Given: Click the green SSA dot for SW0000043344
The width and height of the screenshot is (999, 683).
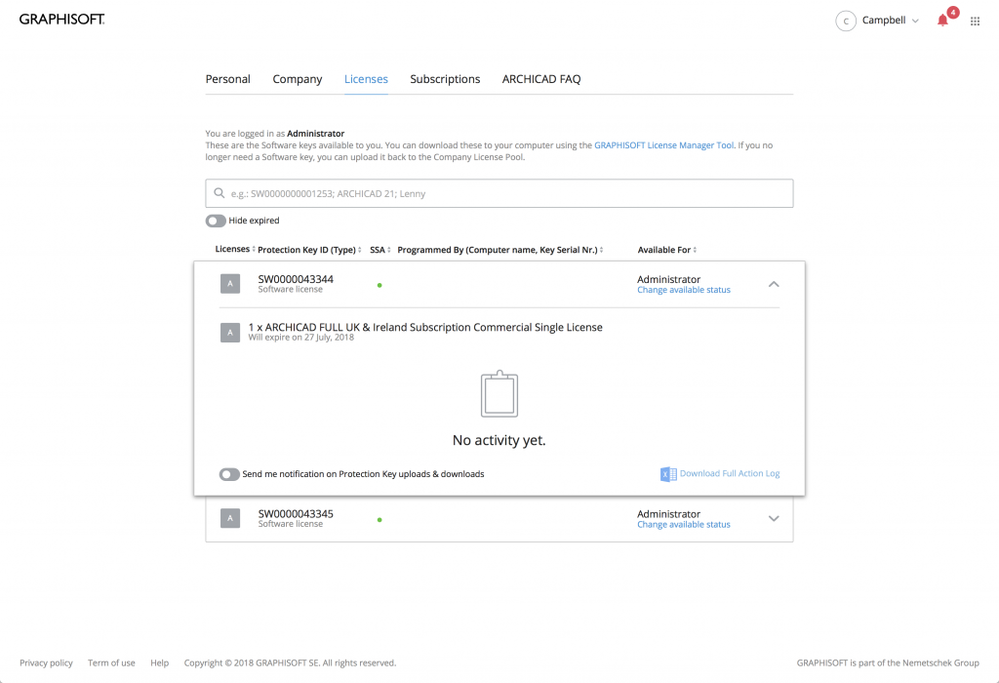Looking at the screenshot, I should pyautogui.click(x=380, y=285).
